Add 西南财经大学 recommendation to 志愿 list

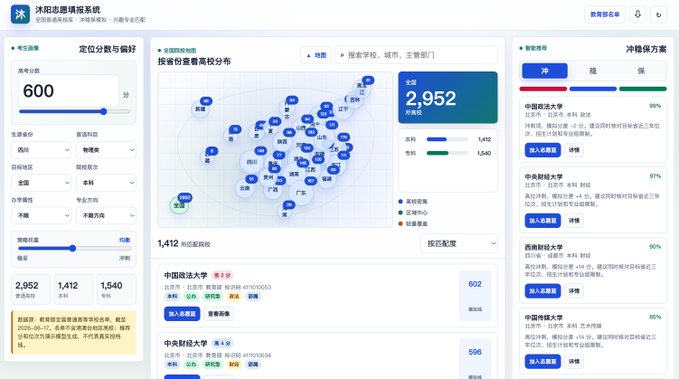543,291
